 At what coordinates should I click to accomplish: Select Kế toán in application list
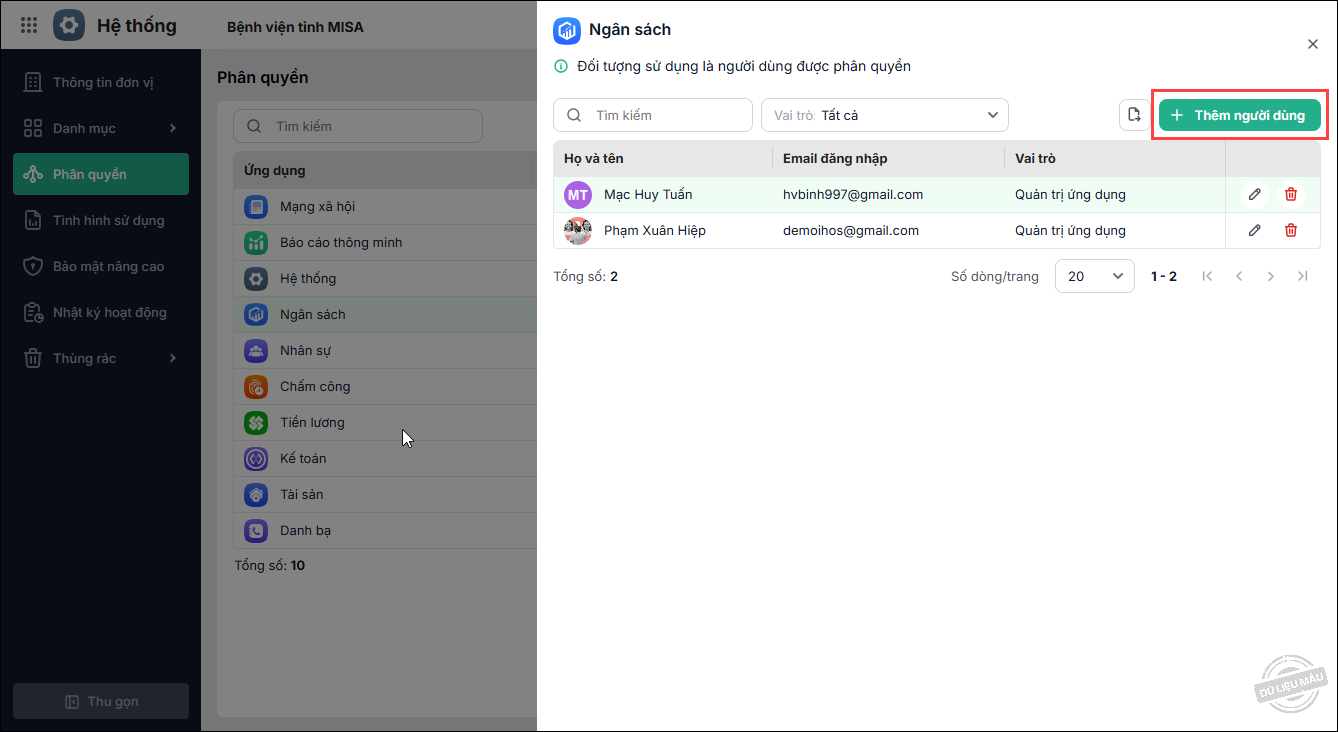[303, 458]
